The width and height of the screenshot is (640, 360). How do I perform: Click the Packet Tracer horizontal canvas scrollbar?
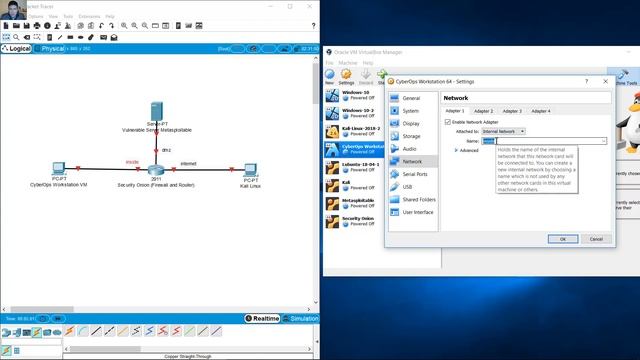click(x=42, y=309)
